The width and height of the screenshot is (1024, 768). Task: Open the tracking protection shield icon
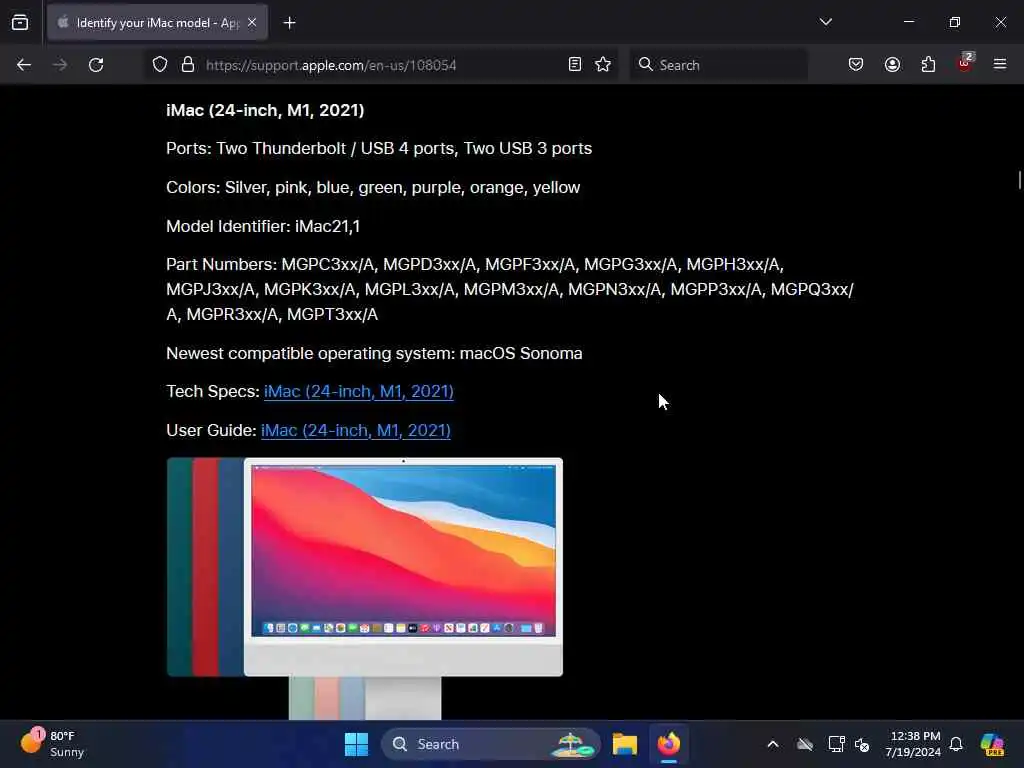pyautogui.click(x=160, y=65)
